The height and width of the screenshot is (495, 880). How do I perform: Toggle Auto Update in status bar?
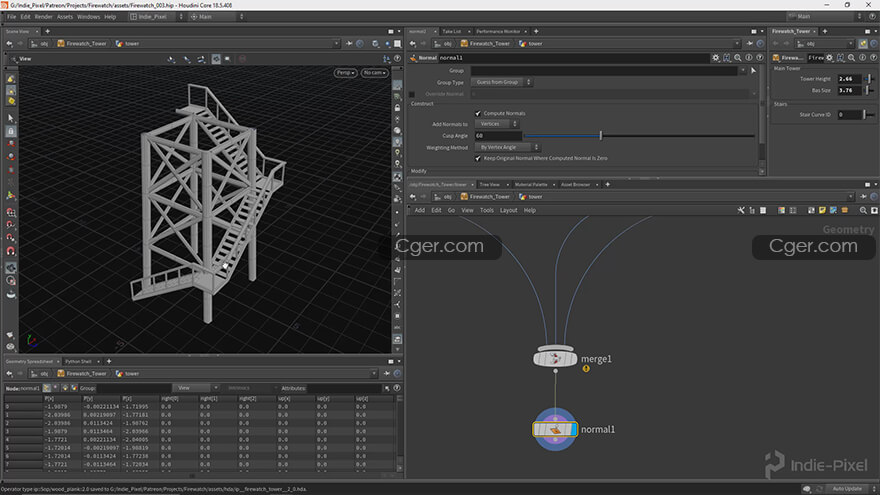847,489
